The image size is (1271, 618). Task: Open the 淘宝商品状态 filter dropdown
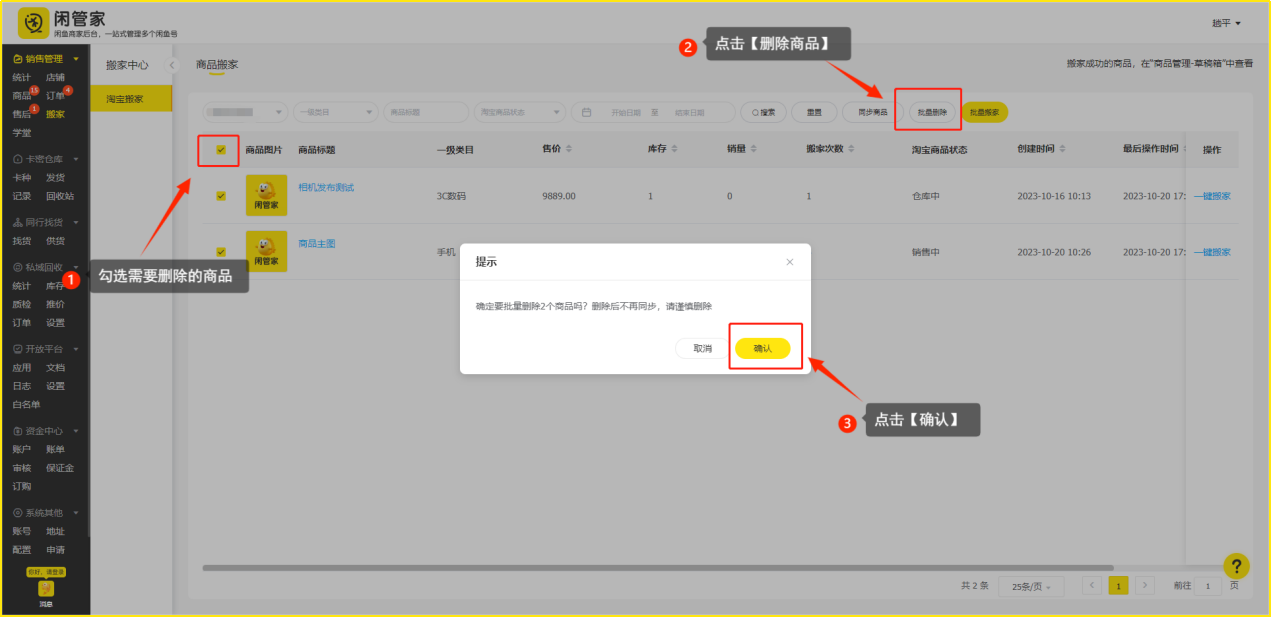518,112
